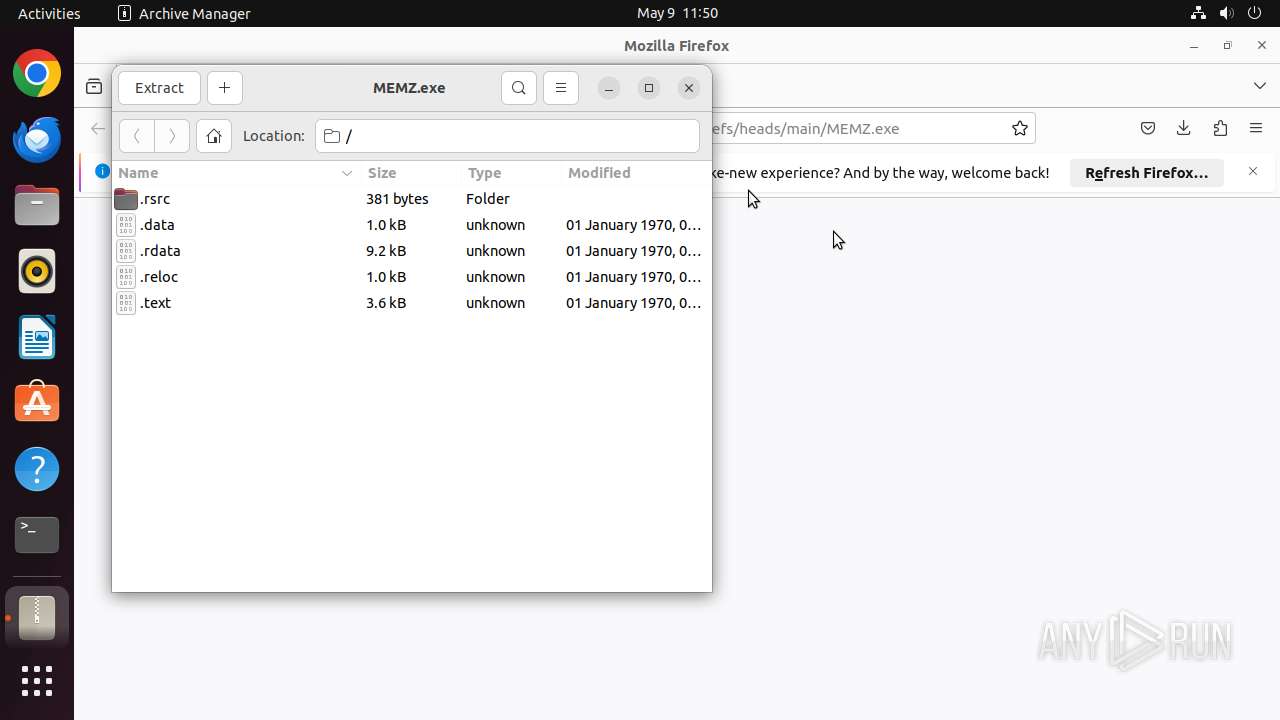Open the Firefox application menu
Image resolution: width=1280 pixels, height=720 pixels.
pyautogui.click(x=1256, y=128)
